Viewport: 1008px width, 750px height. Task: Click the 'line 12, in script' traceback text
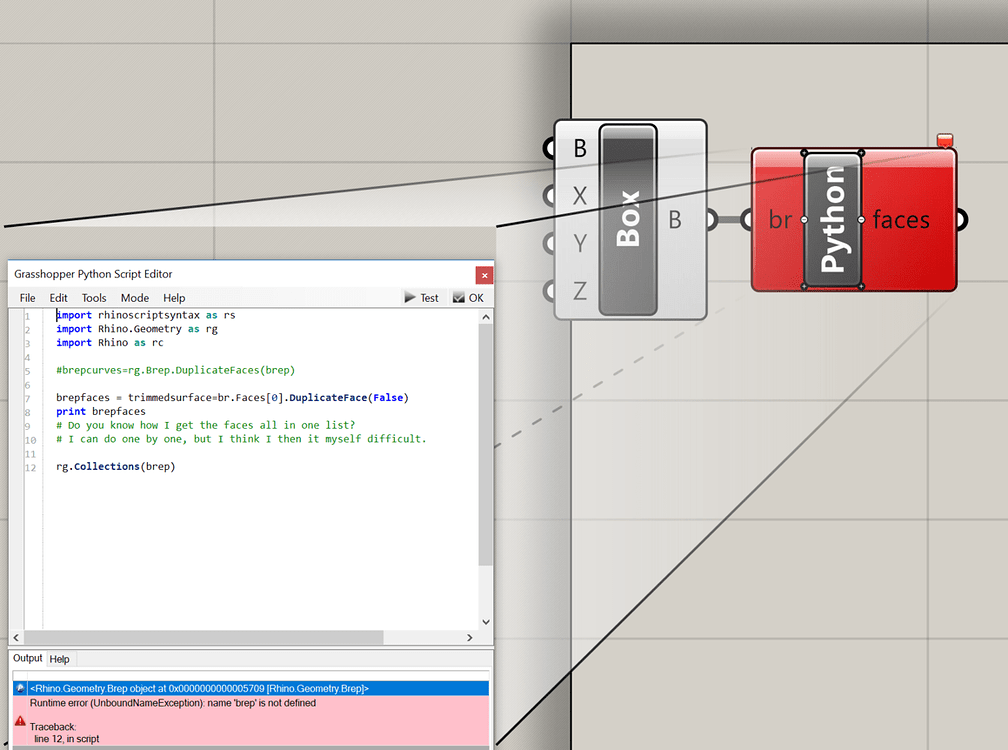tap(67, 739)
